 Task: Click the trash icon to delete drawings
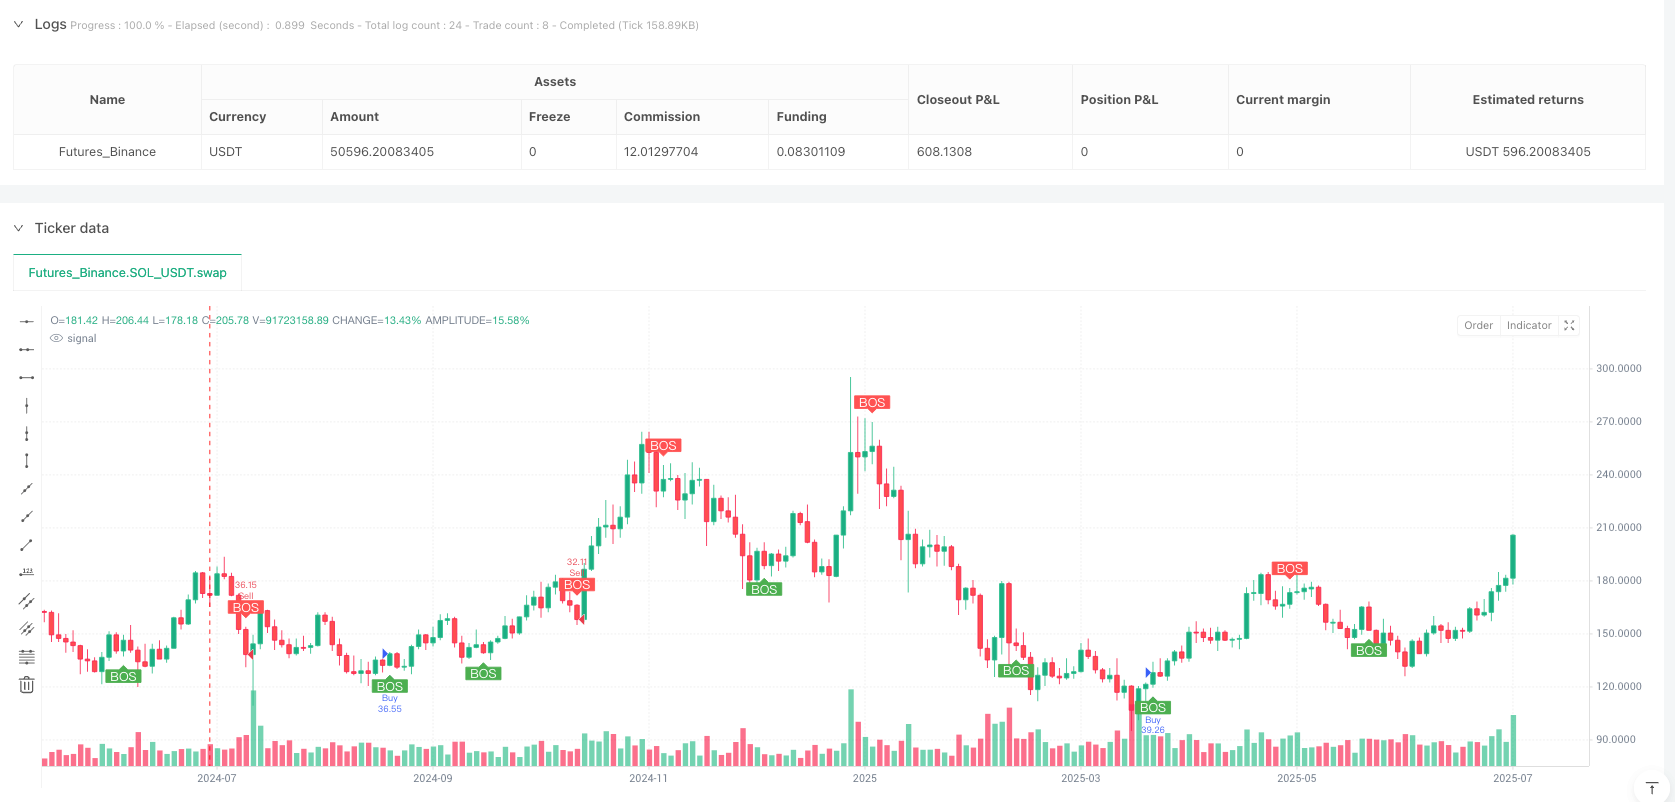(x=27, y=685)
